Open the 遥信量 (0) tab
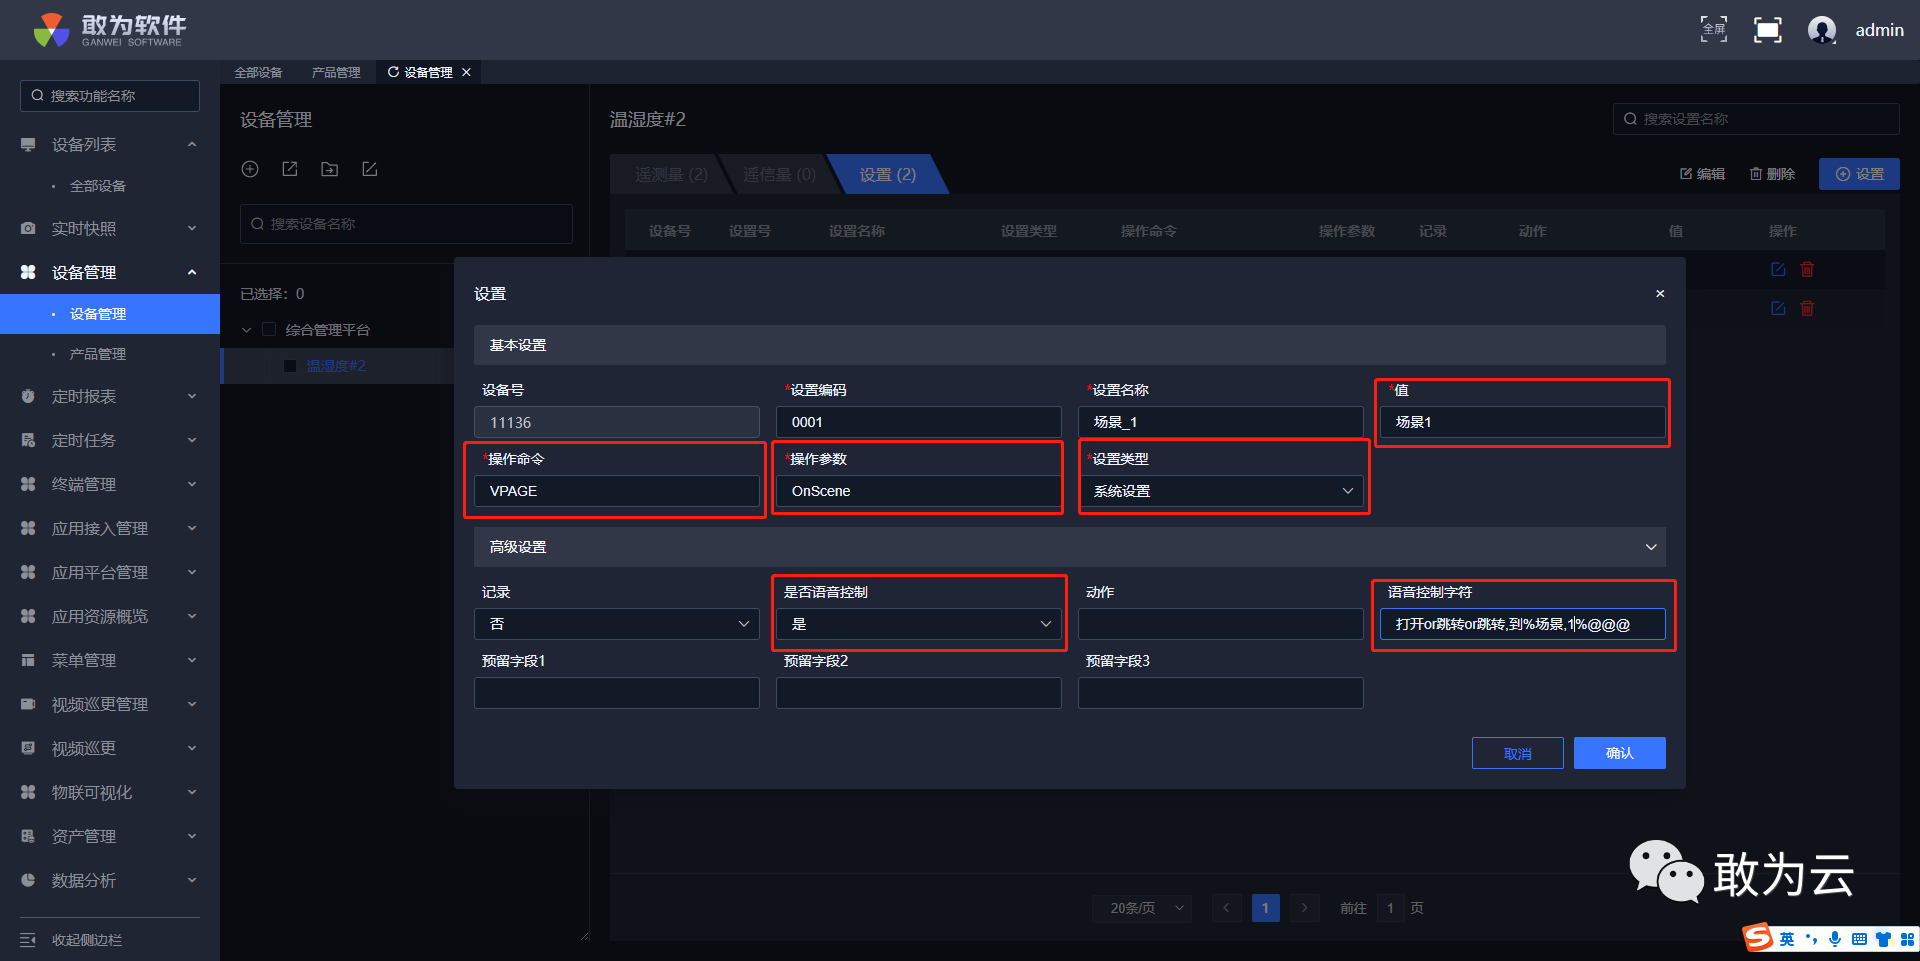Viewport: 1920px width, 961px height. click(x=779, y=175)
